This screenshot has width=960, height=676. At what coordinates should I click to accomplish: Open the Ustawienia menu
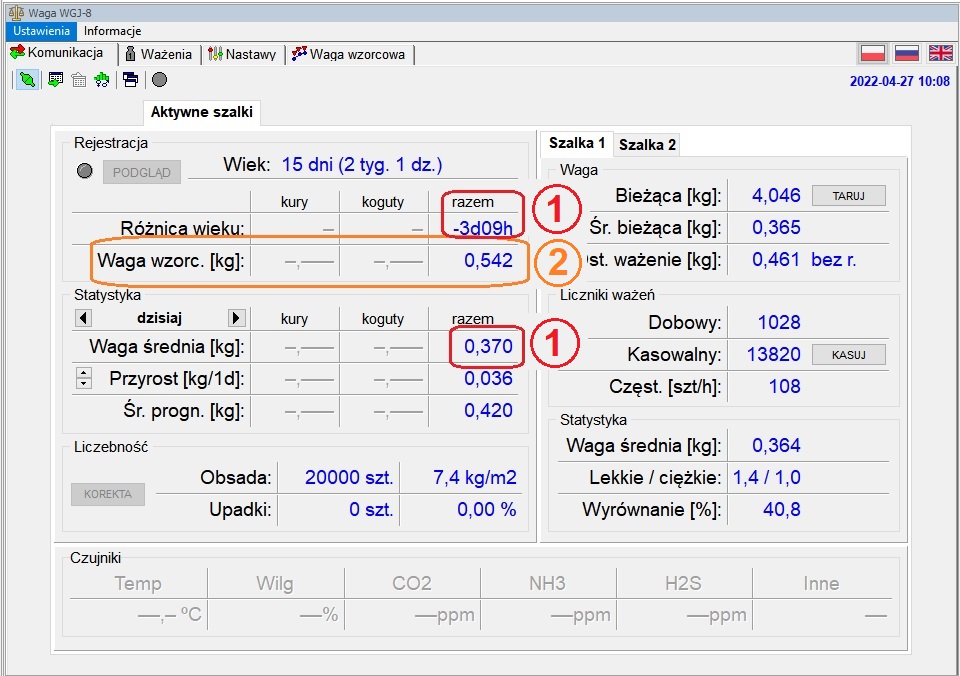point(40,31)
